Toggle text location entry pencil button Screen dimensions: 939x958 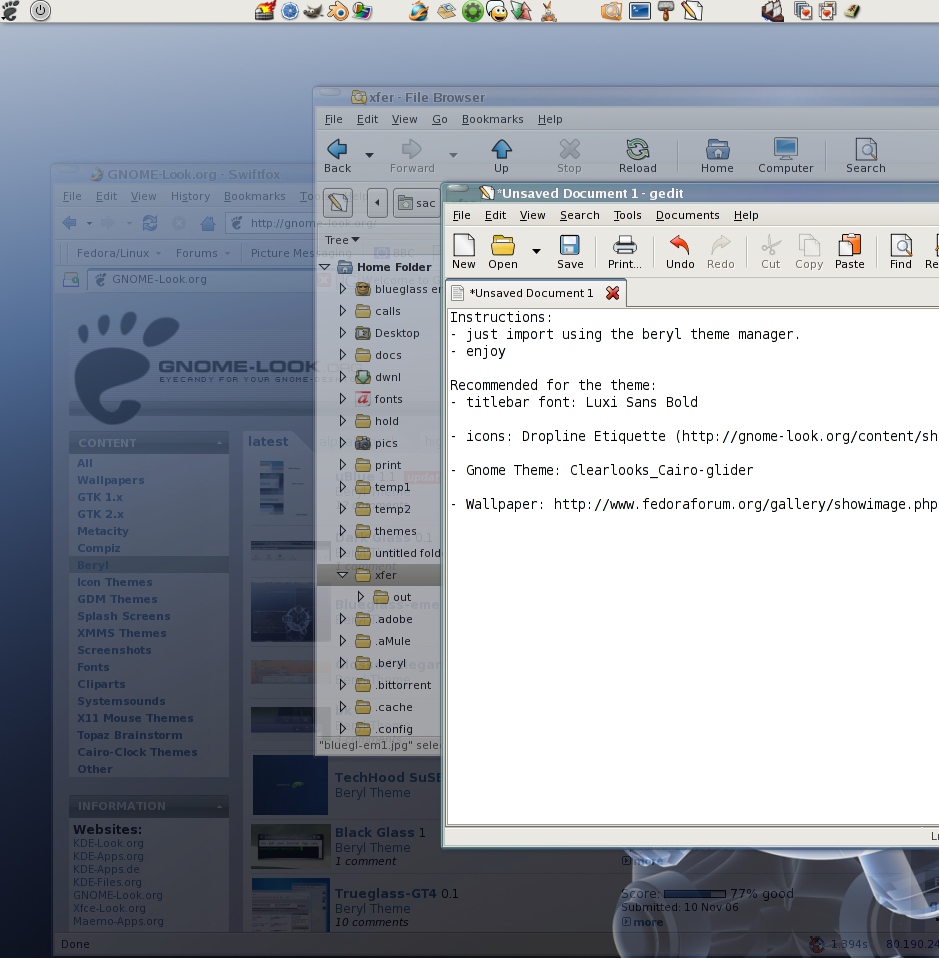(x=338, y=203)
